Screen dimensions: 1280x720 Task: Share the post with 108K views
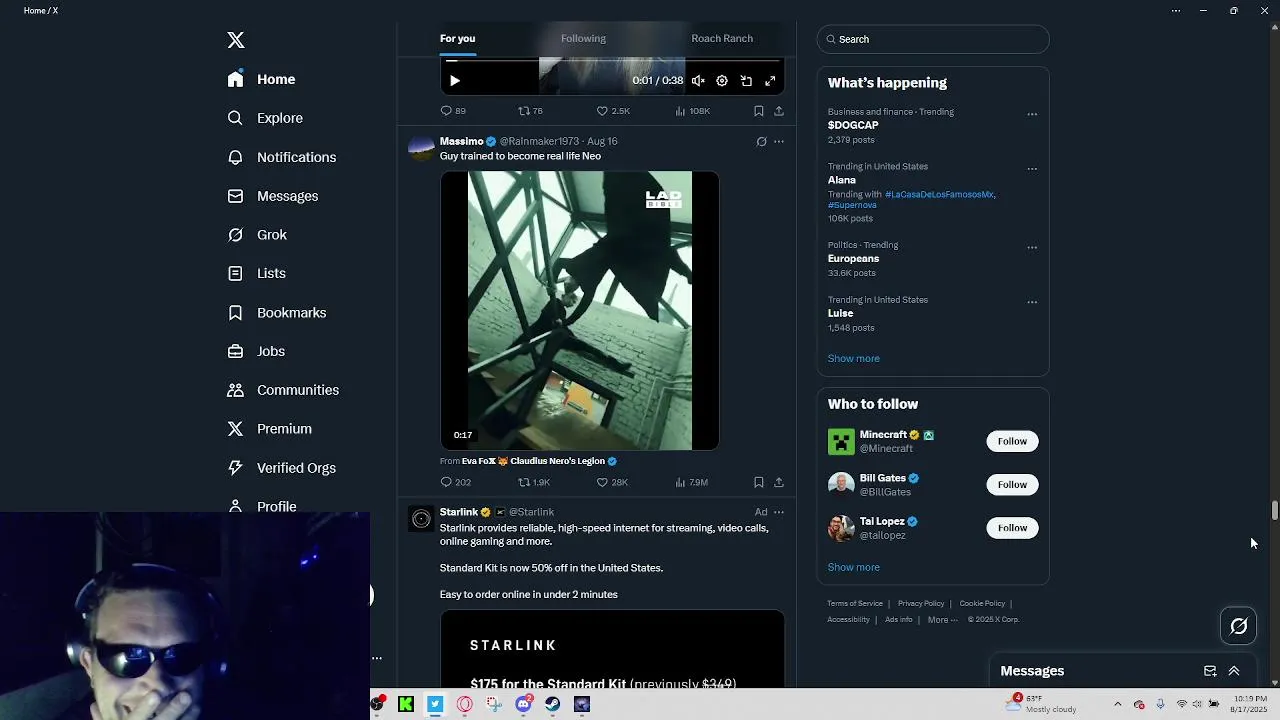(x=779, y=111)
